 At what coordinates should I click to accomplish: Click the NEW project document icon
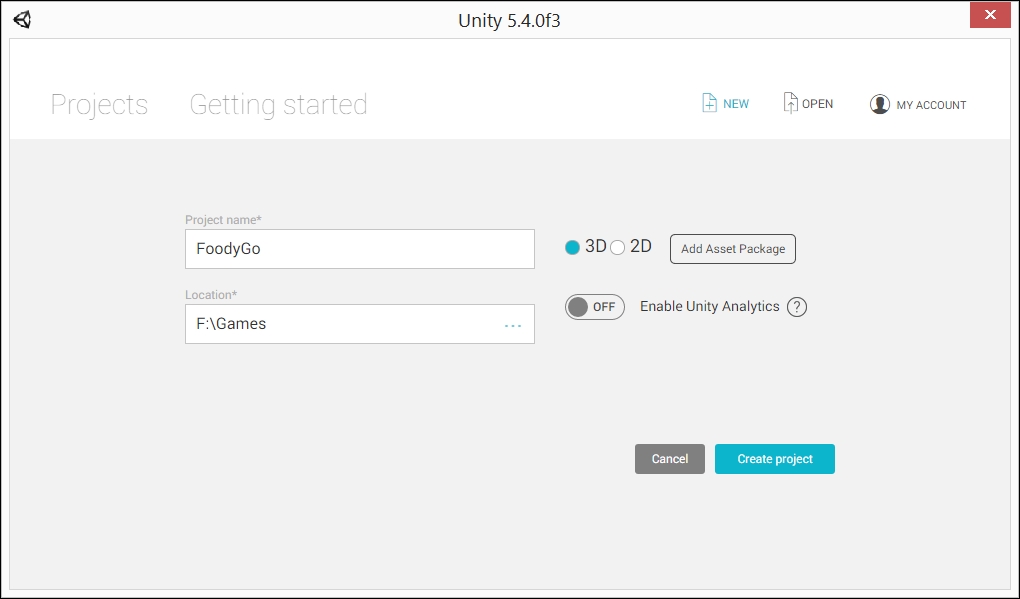tap(709, 103)
